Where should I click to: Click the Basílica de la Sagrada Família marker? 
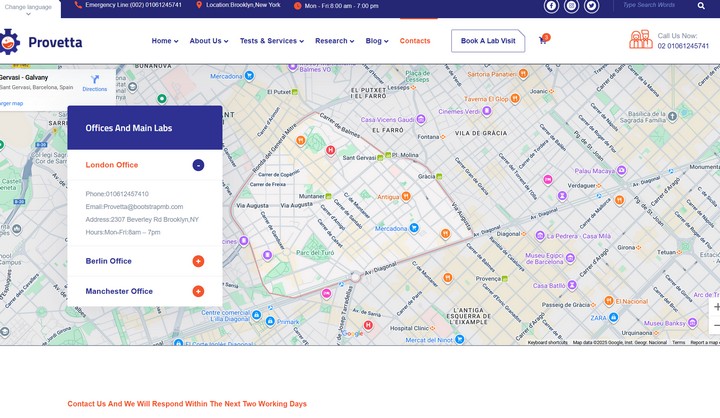click(672, 116)
